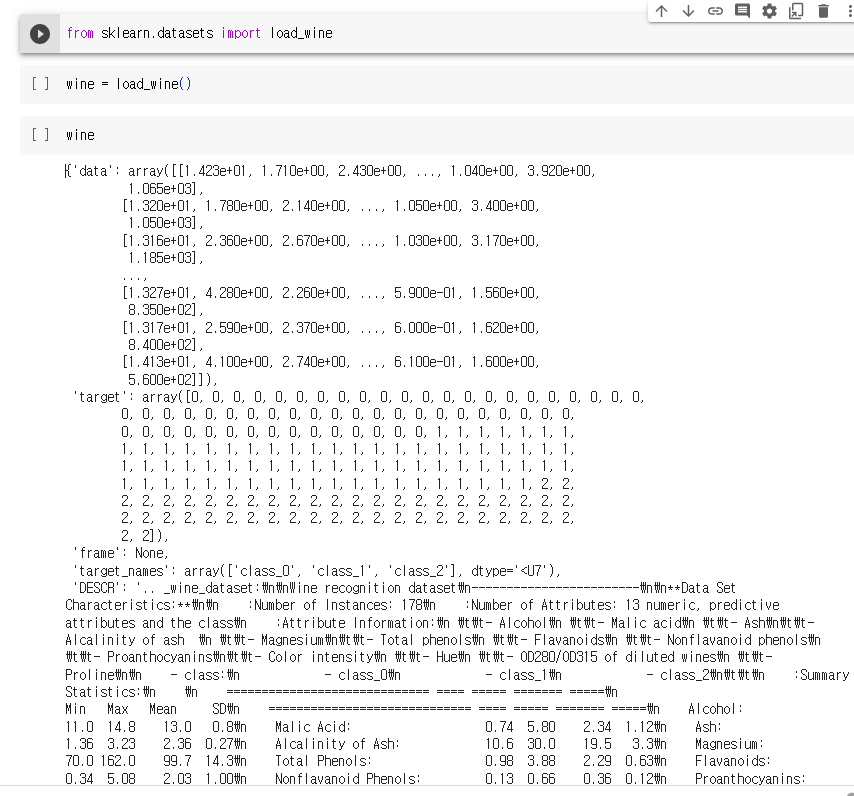Image resolution: width=854 pixels, height=796 pixels.
Task: Add a comment to the cell
Action: (x=742, y=11)
